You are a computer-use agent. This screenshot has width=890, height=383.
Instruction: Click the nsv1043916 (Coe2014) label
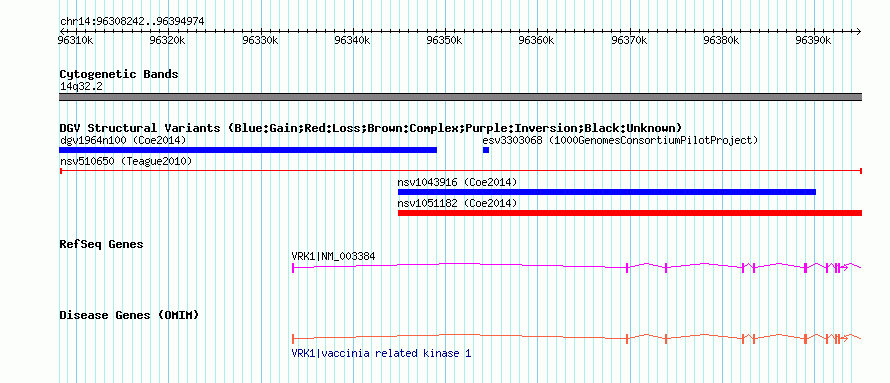click(457, 182)
